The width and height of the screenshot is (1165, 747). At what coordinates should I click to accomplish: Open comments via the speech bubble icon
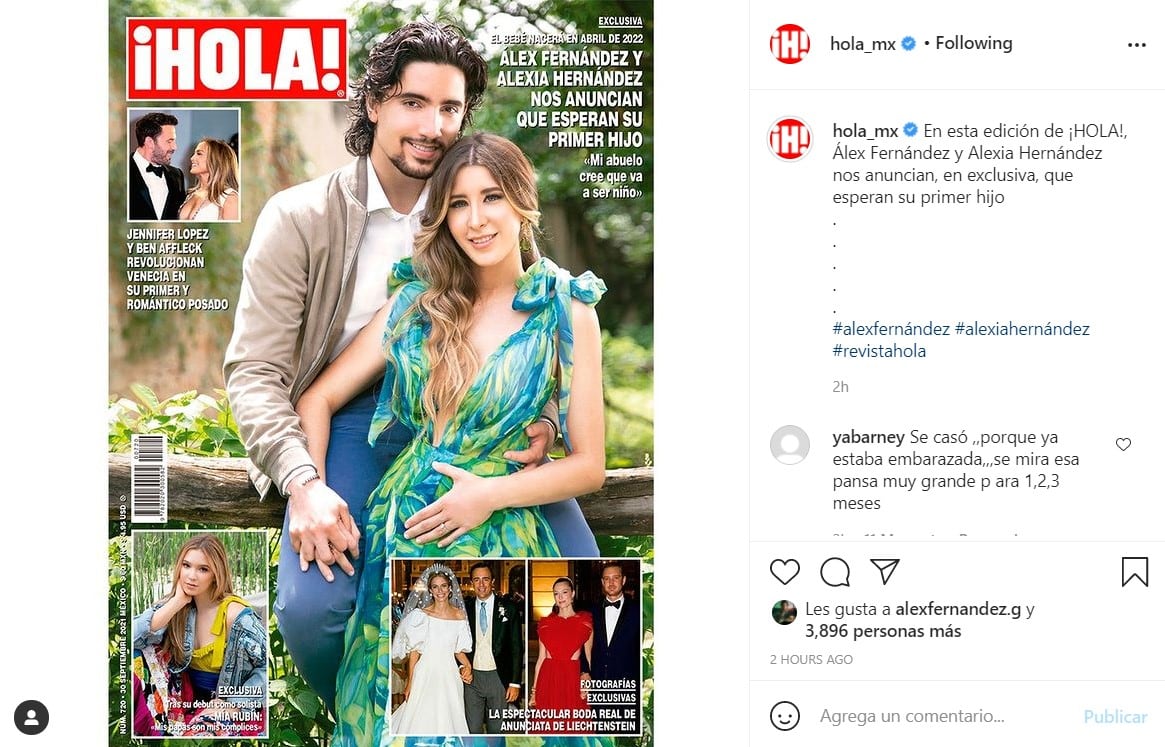tap(835, 572)
